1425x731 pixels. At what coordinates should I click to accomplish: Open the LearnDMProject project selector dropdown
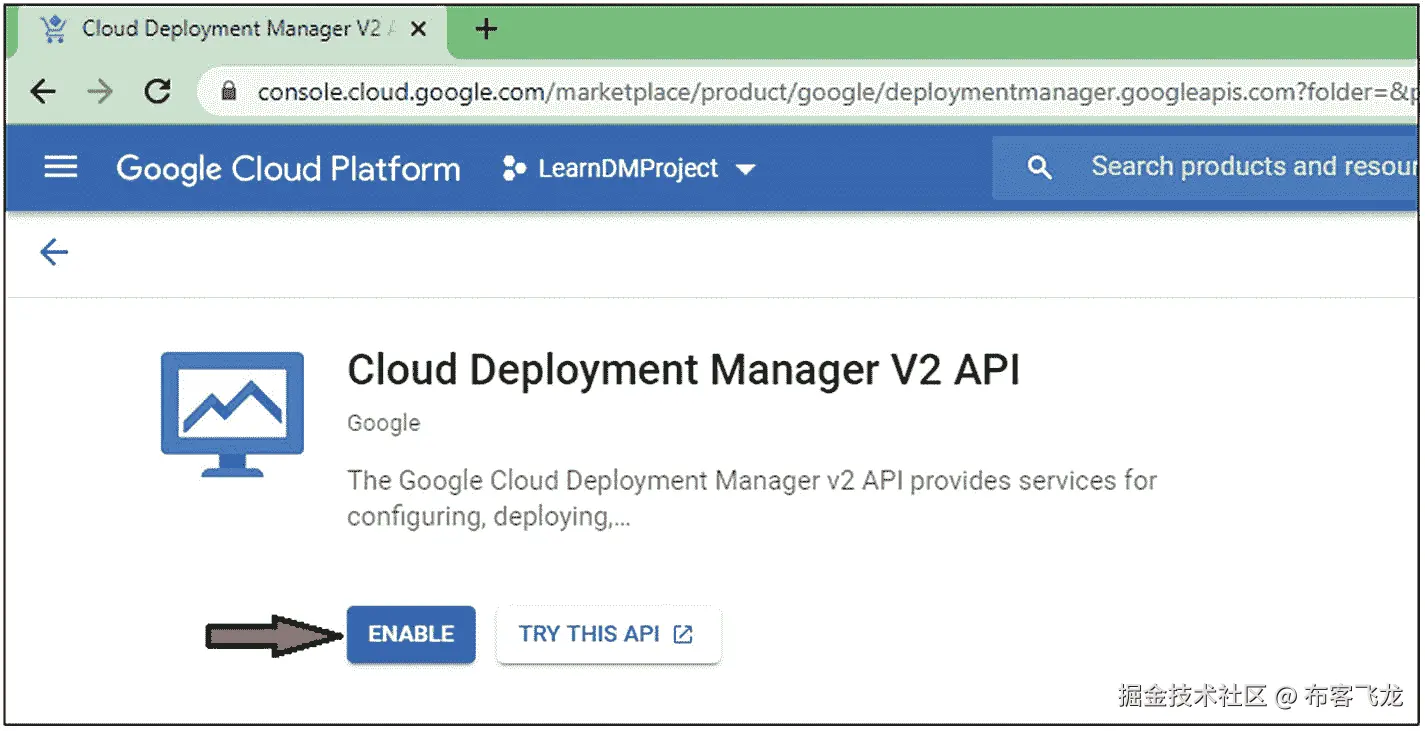pyautogui.click(x=629, y=168)
